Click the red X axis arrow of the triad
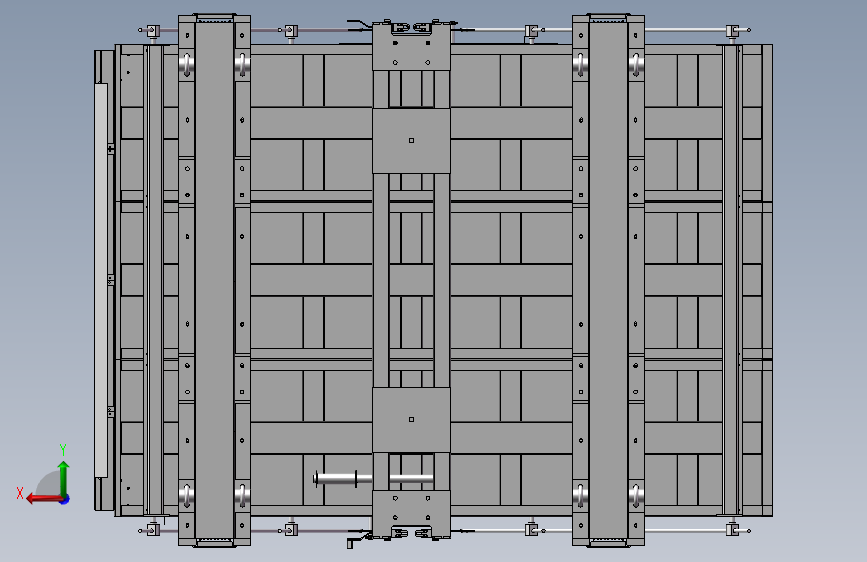867x562 pixels. click(x=44, y=499)
